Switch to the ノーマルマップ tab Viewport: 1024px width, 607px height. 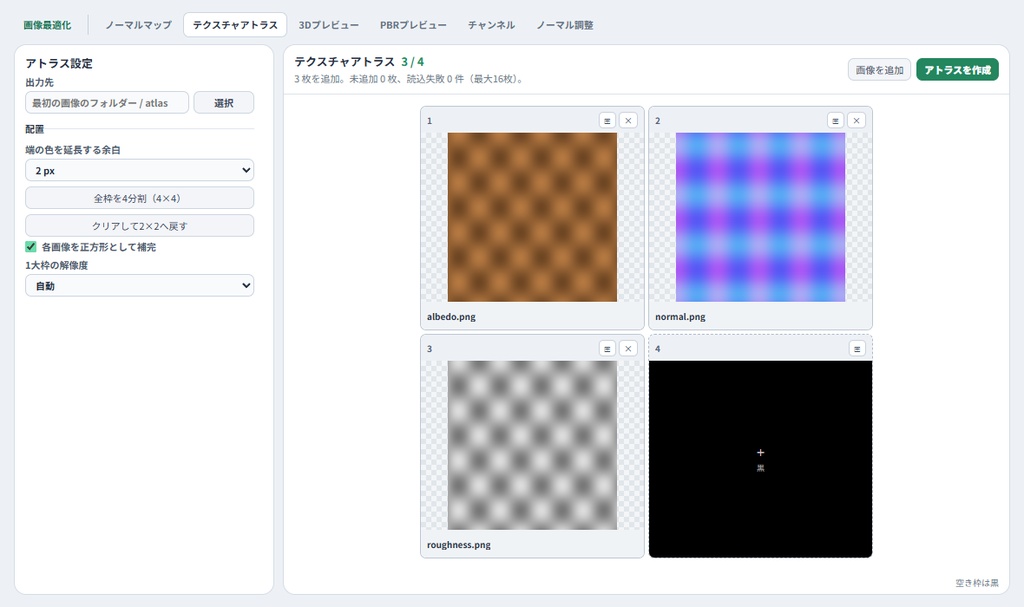click(x=138, y=25)
